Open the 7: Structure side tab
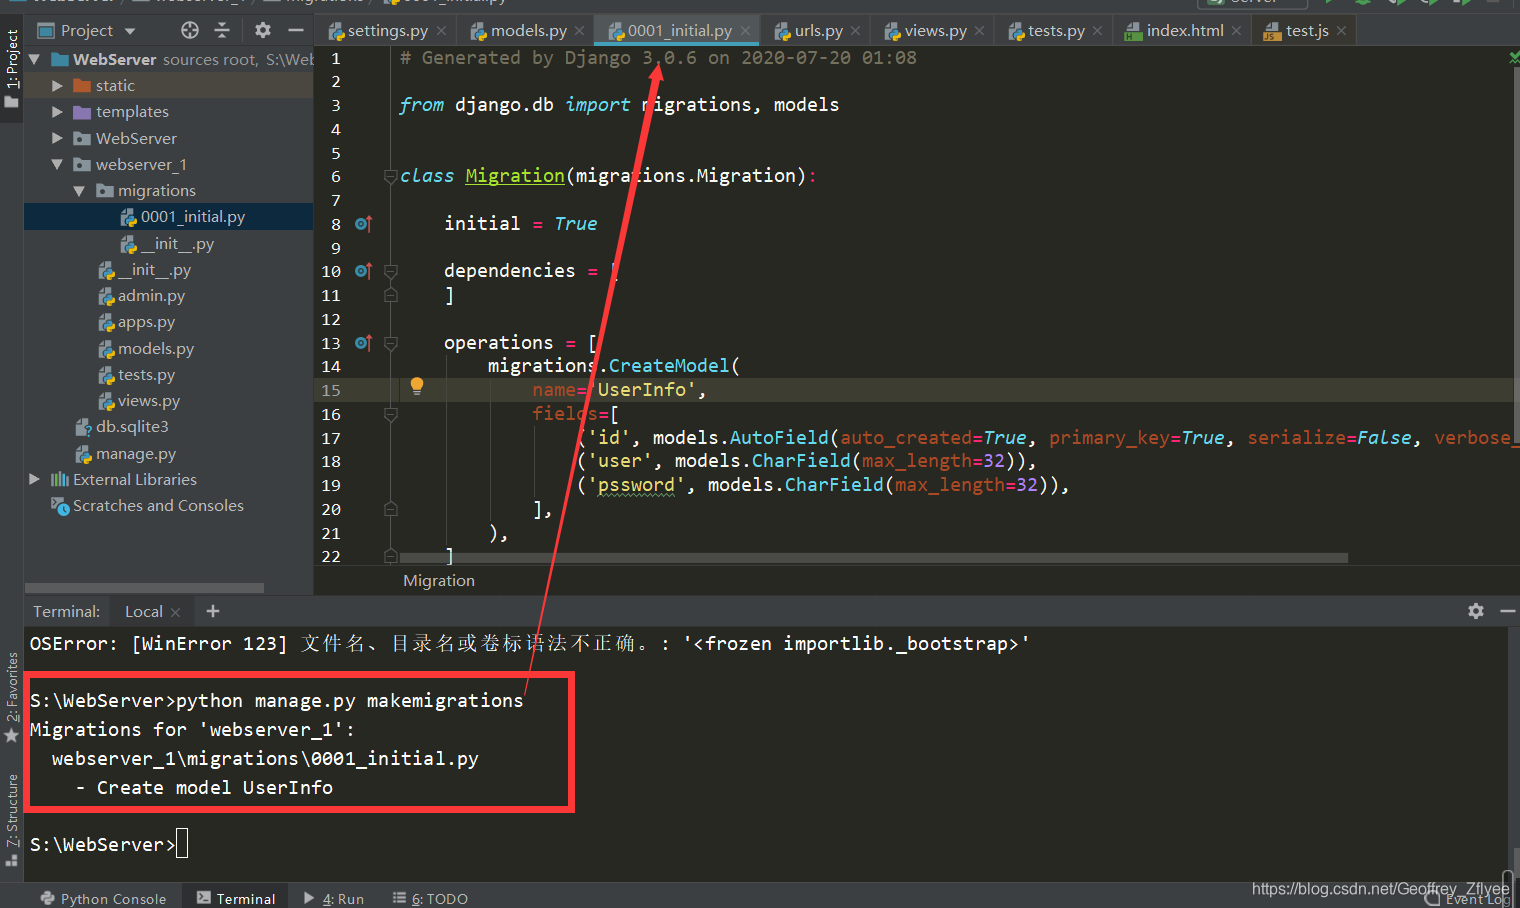Screen dimensions: 1520x908 point(12,819)
